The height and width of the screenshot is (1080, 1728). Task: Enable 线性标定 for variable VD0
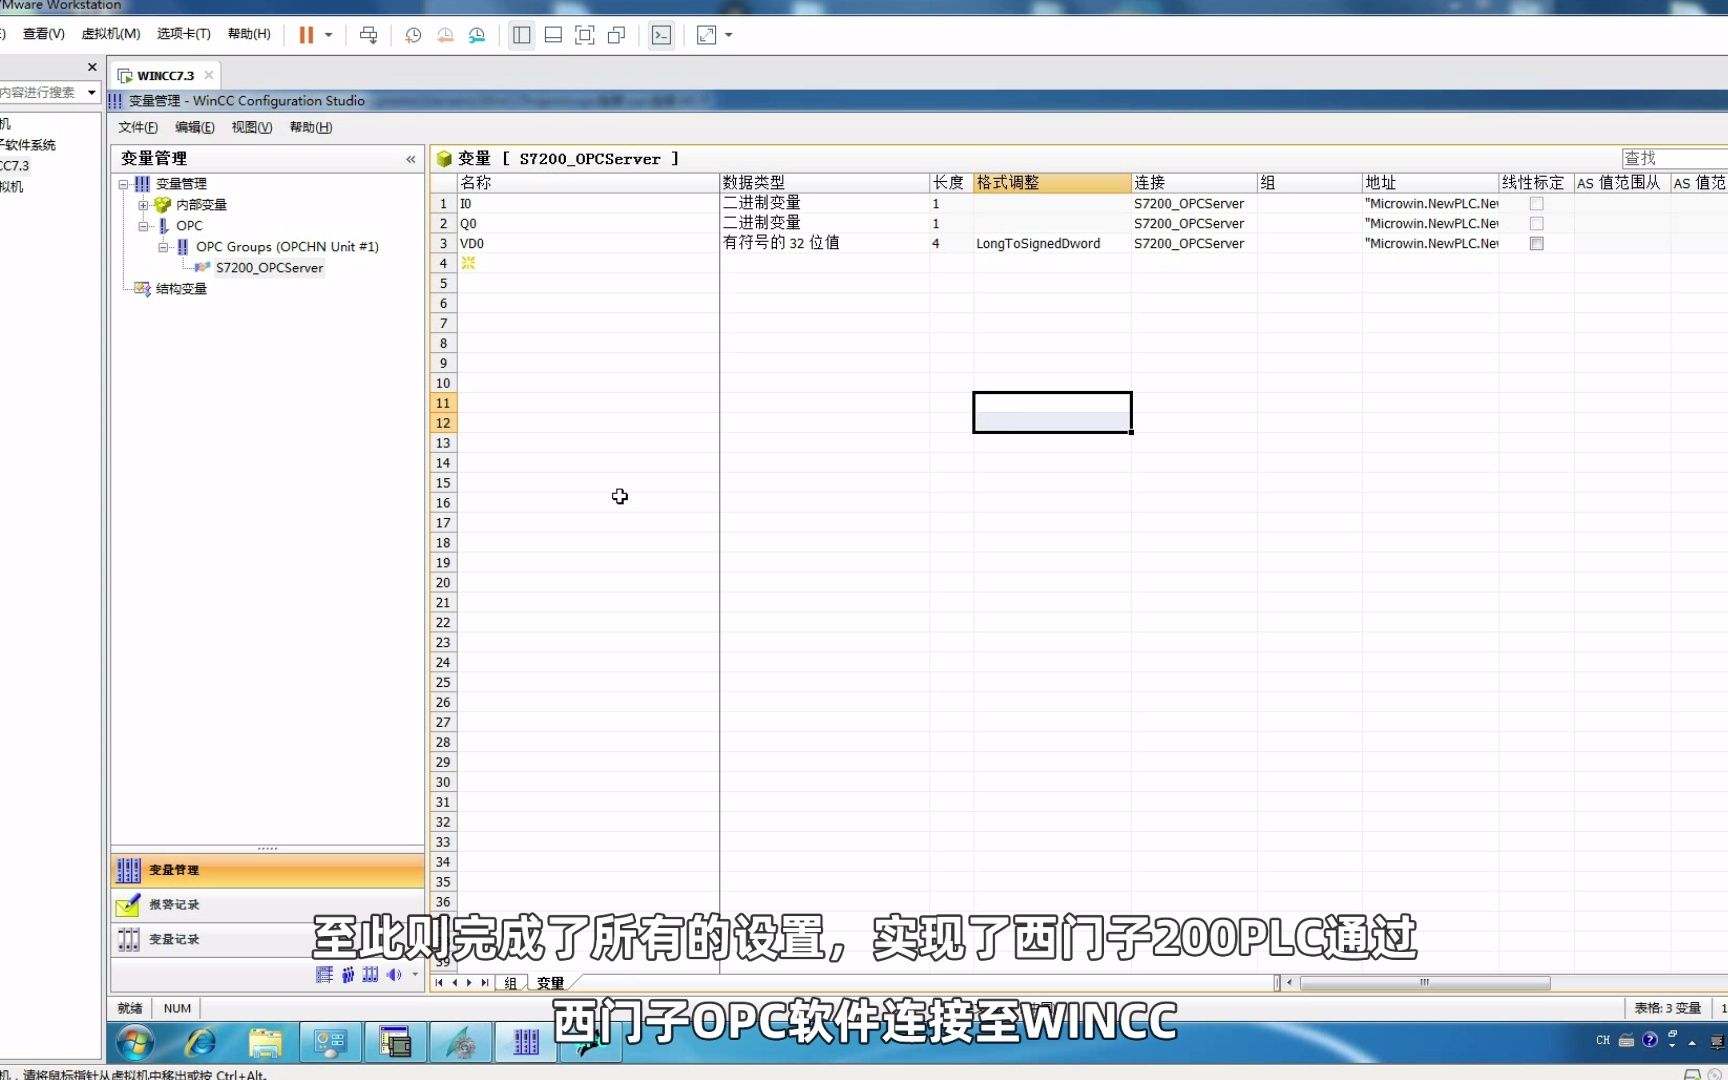(1537, 243)
